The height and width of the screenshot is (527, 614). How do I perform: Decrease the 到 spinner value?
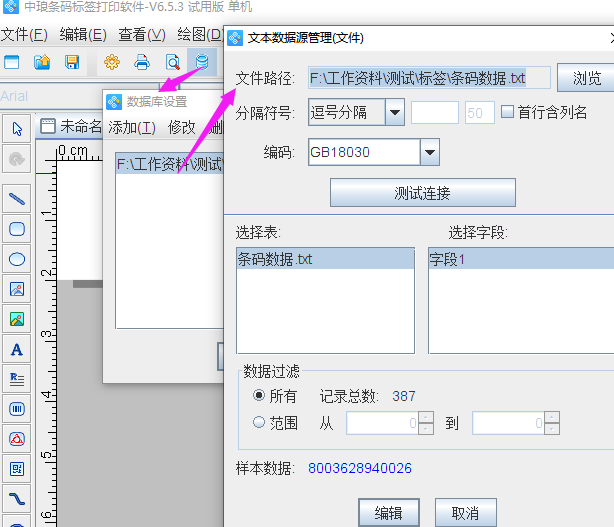point(552,429)
